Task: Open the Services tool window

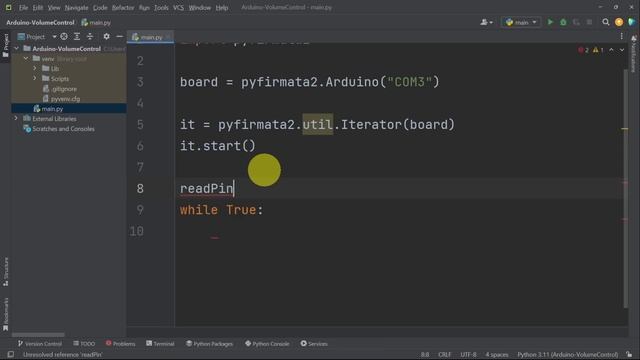Action: (x=314, y=344)
